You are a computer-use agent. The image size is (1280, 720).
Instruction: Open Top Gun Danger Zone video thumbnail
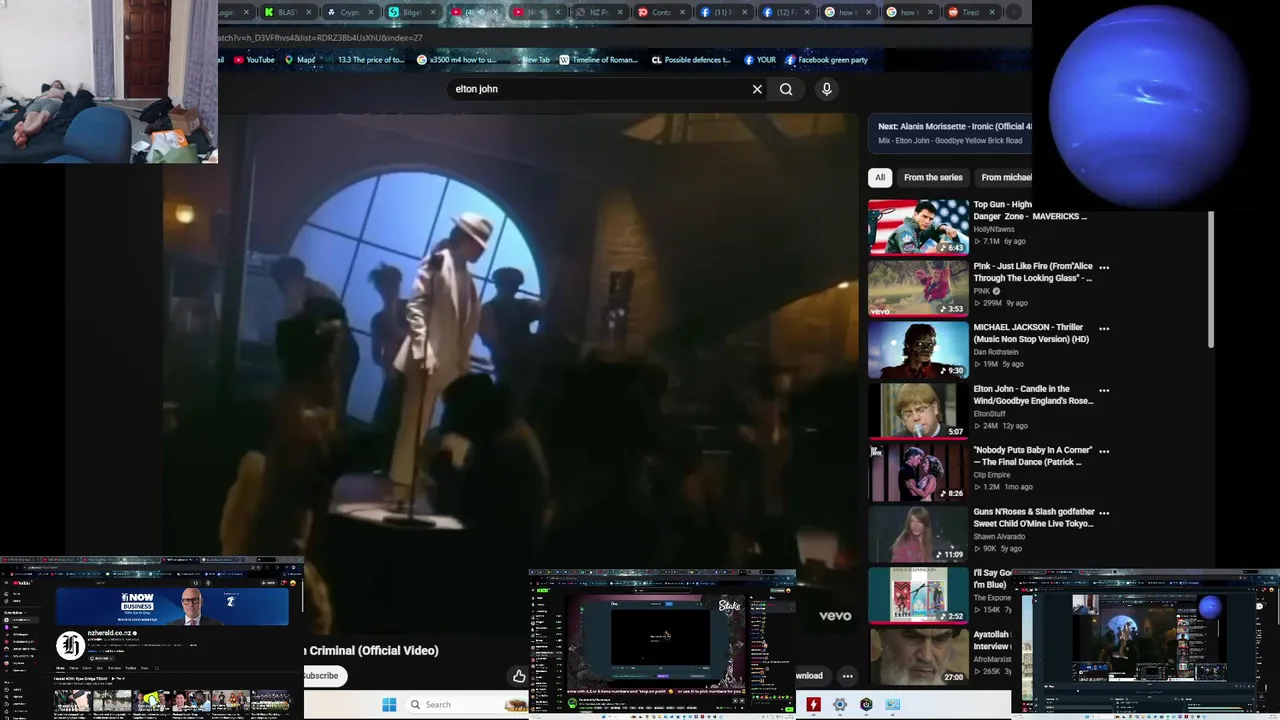point(918,227)
